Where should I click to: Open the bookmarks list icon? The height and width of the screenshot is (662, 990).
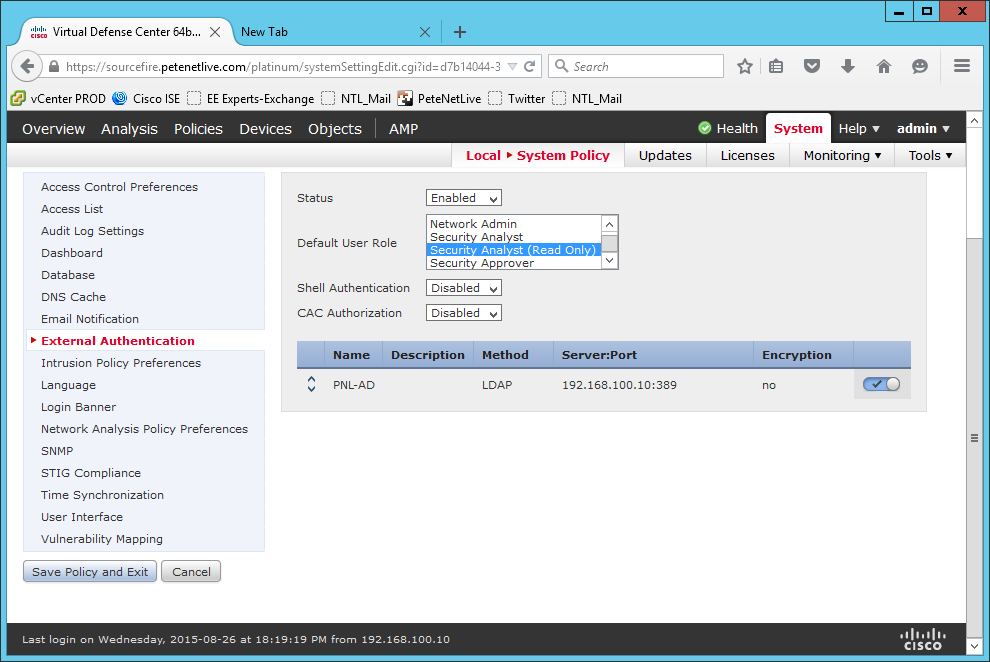click(x=776, y=66)
